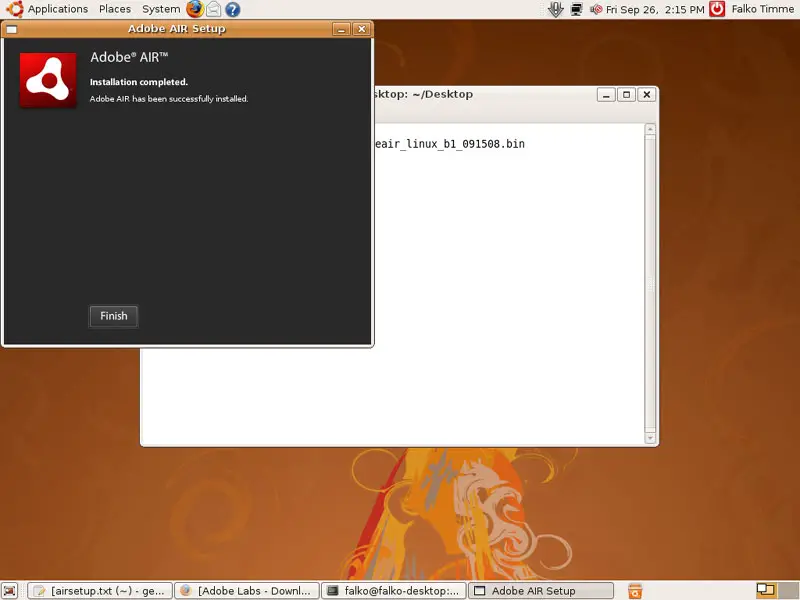The image size is (800, 600).
Task: Click the terminal title bar text ~/Desktop
Action: click(x=442, y=94)
